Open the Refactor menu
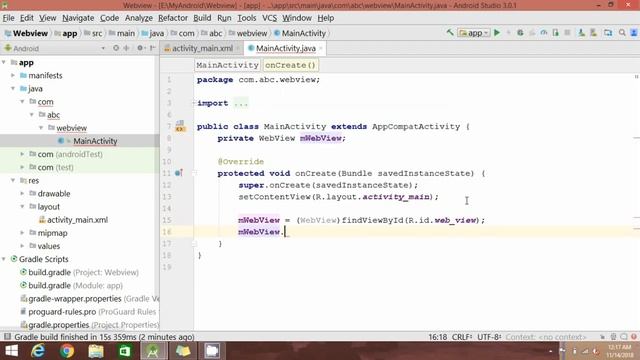 (x=173, y=18)
